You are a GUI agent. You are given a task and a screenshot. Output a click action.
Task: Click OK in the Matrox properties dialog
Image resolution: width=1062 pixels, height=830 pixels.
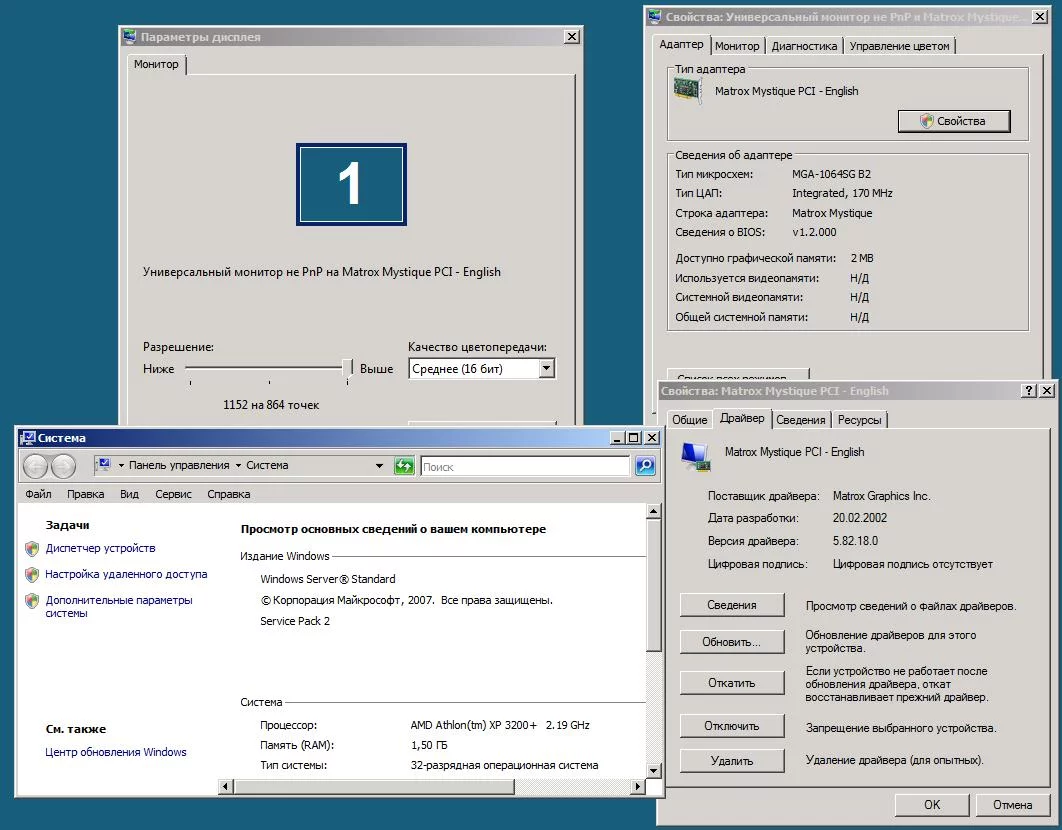pos(932,805)
